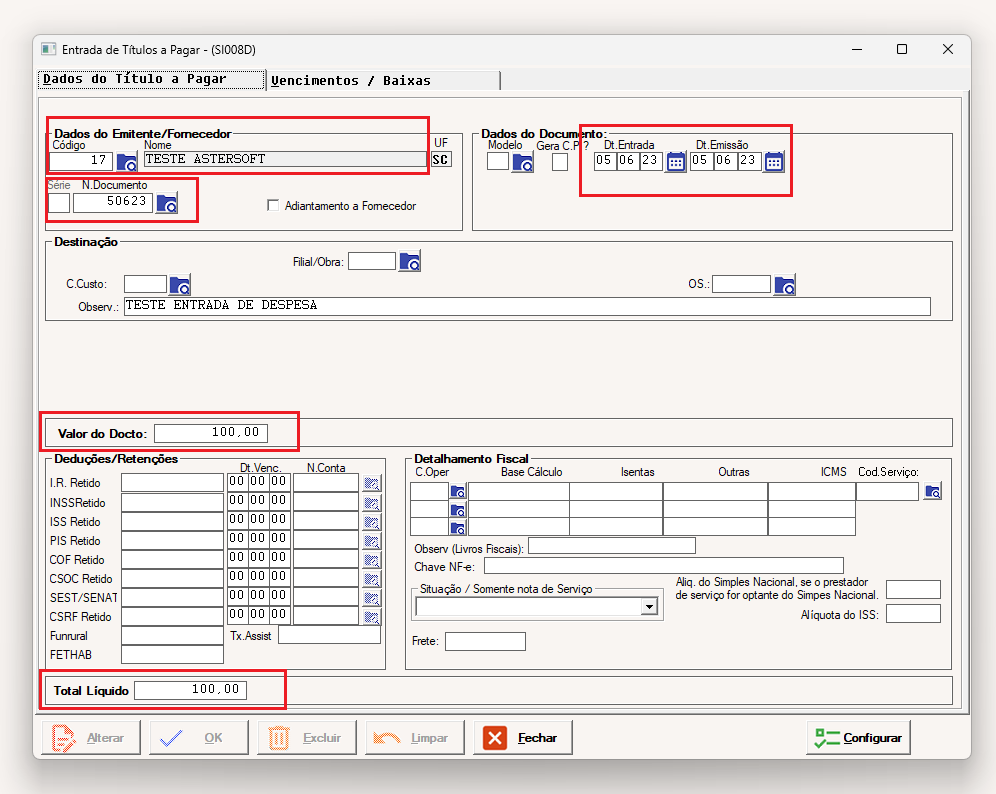Click the OS input field
996x794 pixels.
click(741, 284)
